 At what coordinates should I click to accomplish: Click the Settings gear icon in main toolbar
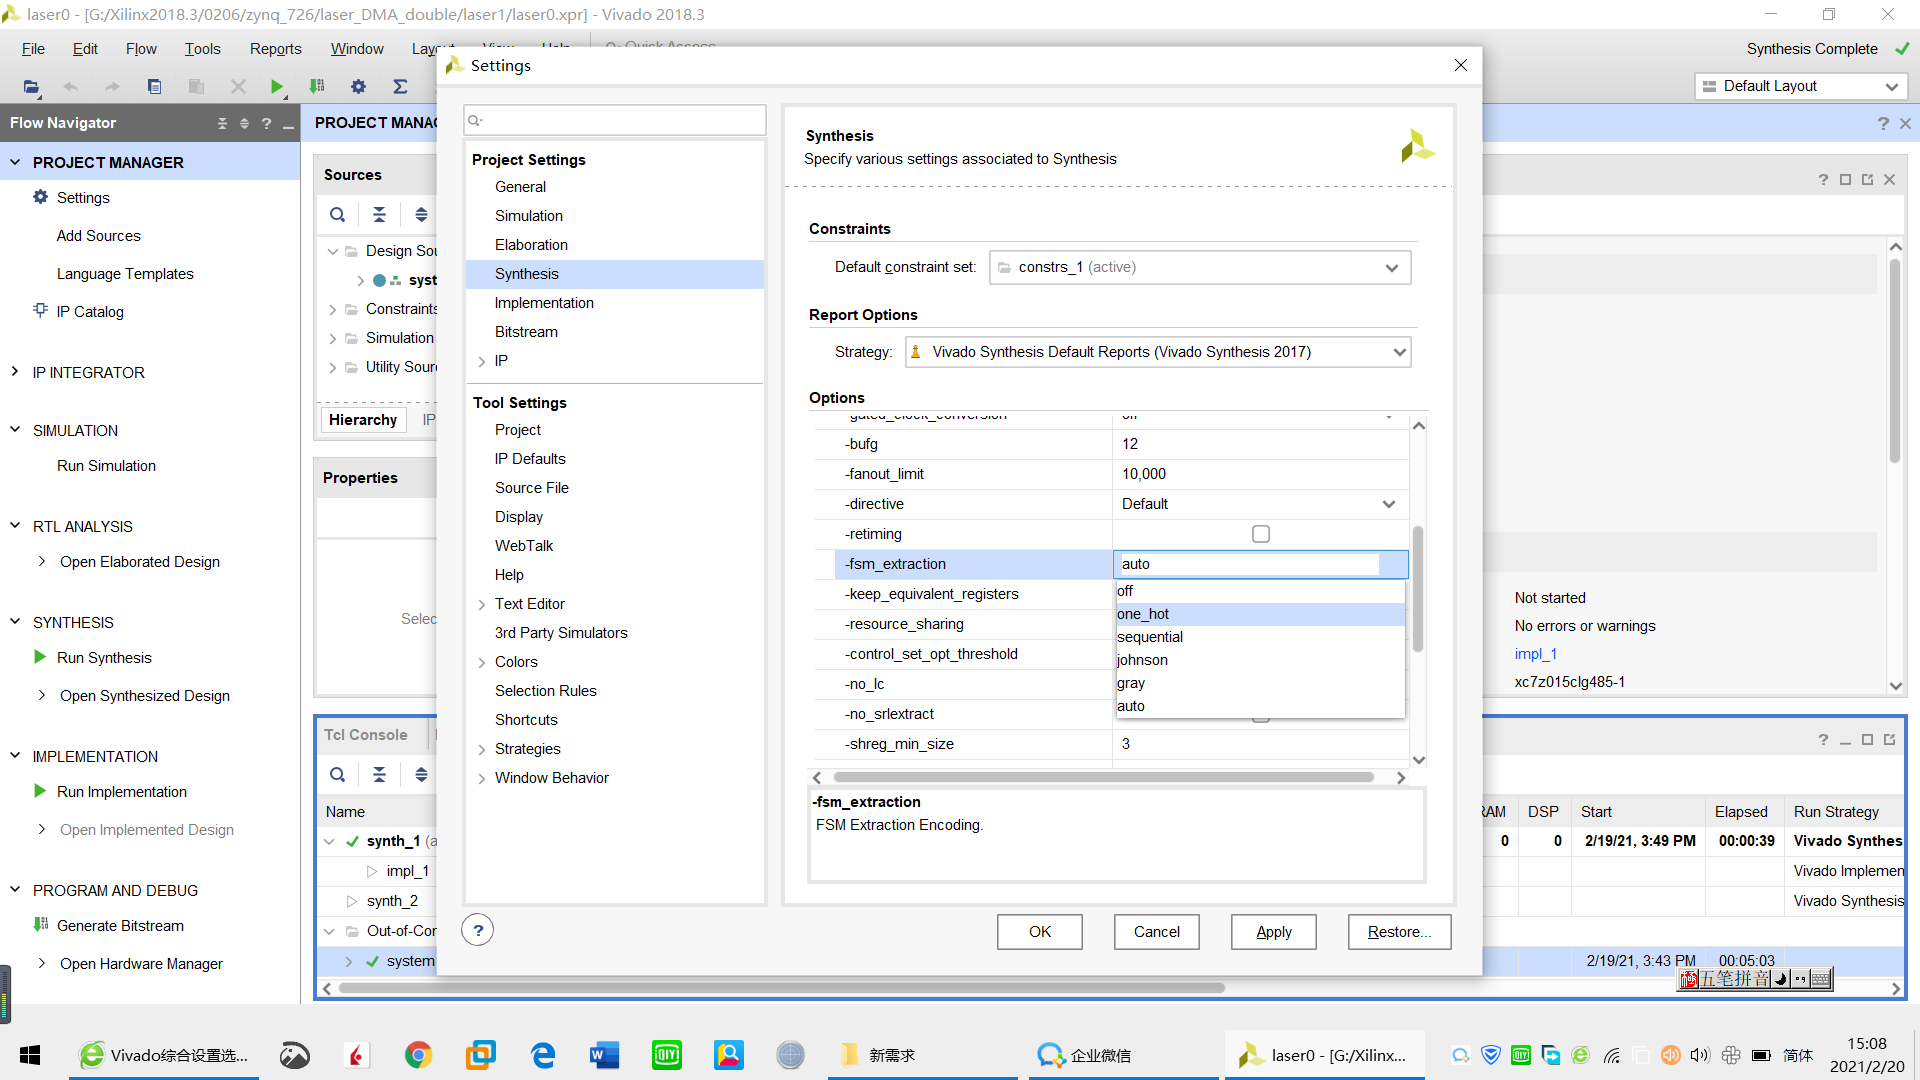point(358,87)
